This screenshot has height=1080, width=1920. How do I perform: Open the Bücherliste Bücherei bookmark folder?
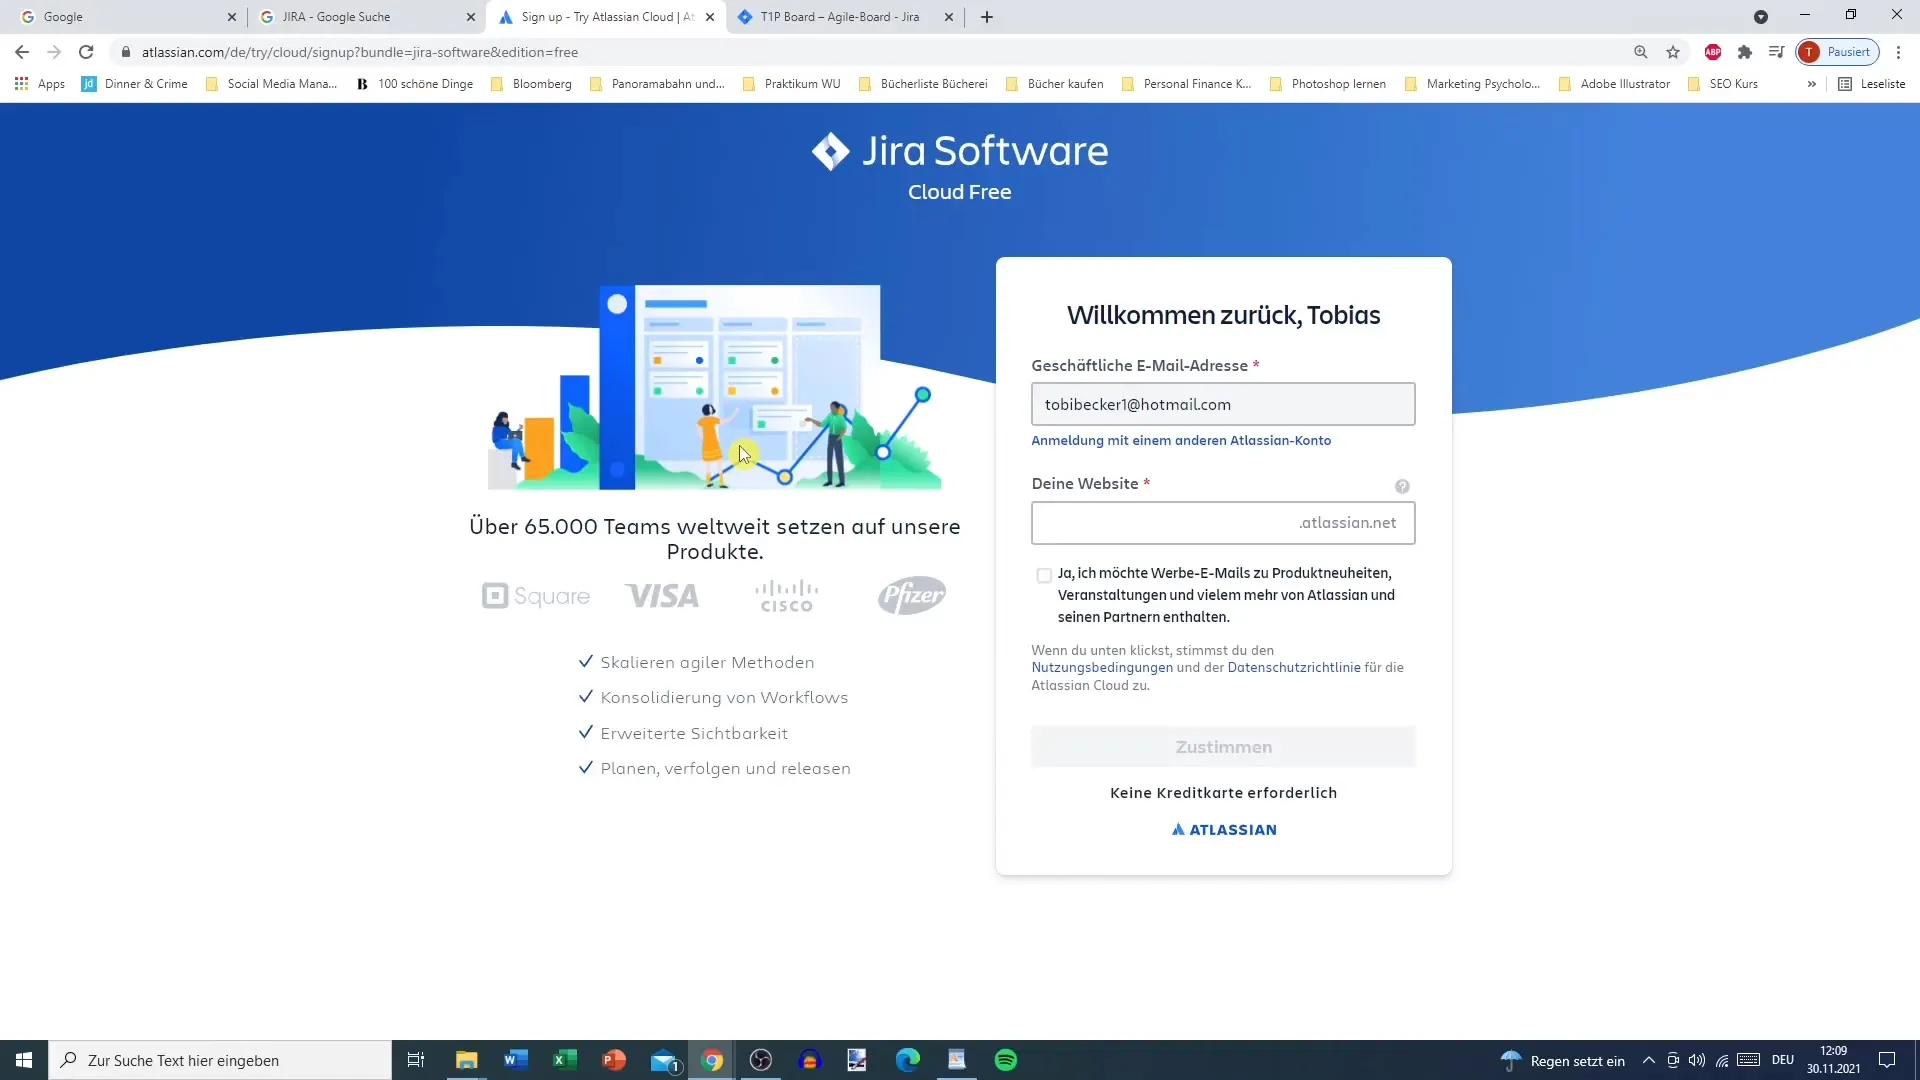coord(922,84)
